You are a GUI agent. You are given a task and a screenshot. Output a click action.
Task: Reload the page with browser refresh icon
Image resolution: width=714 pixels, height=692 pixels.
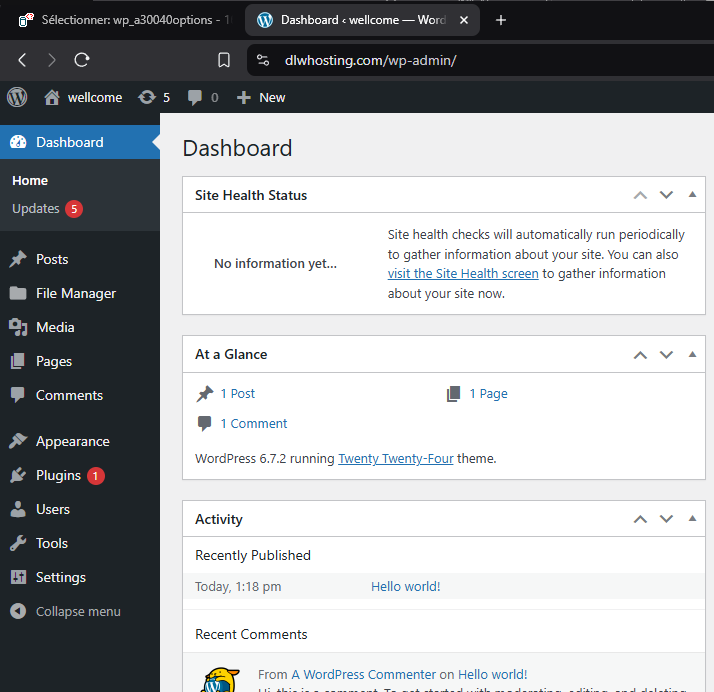tap(82, 60)
